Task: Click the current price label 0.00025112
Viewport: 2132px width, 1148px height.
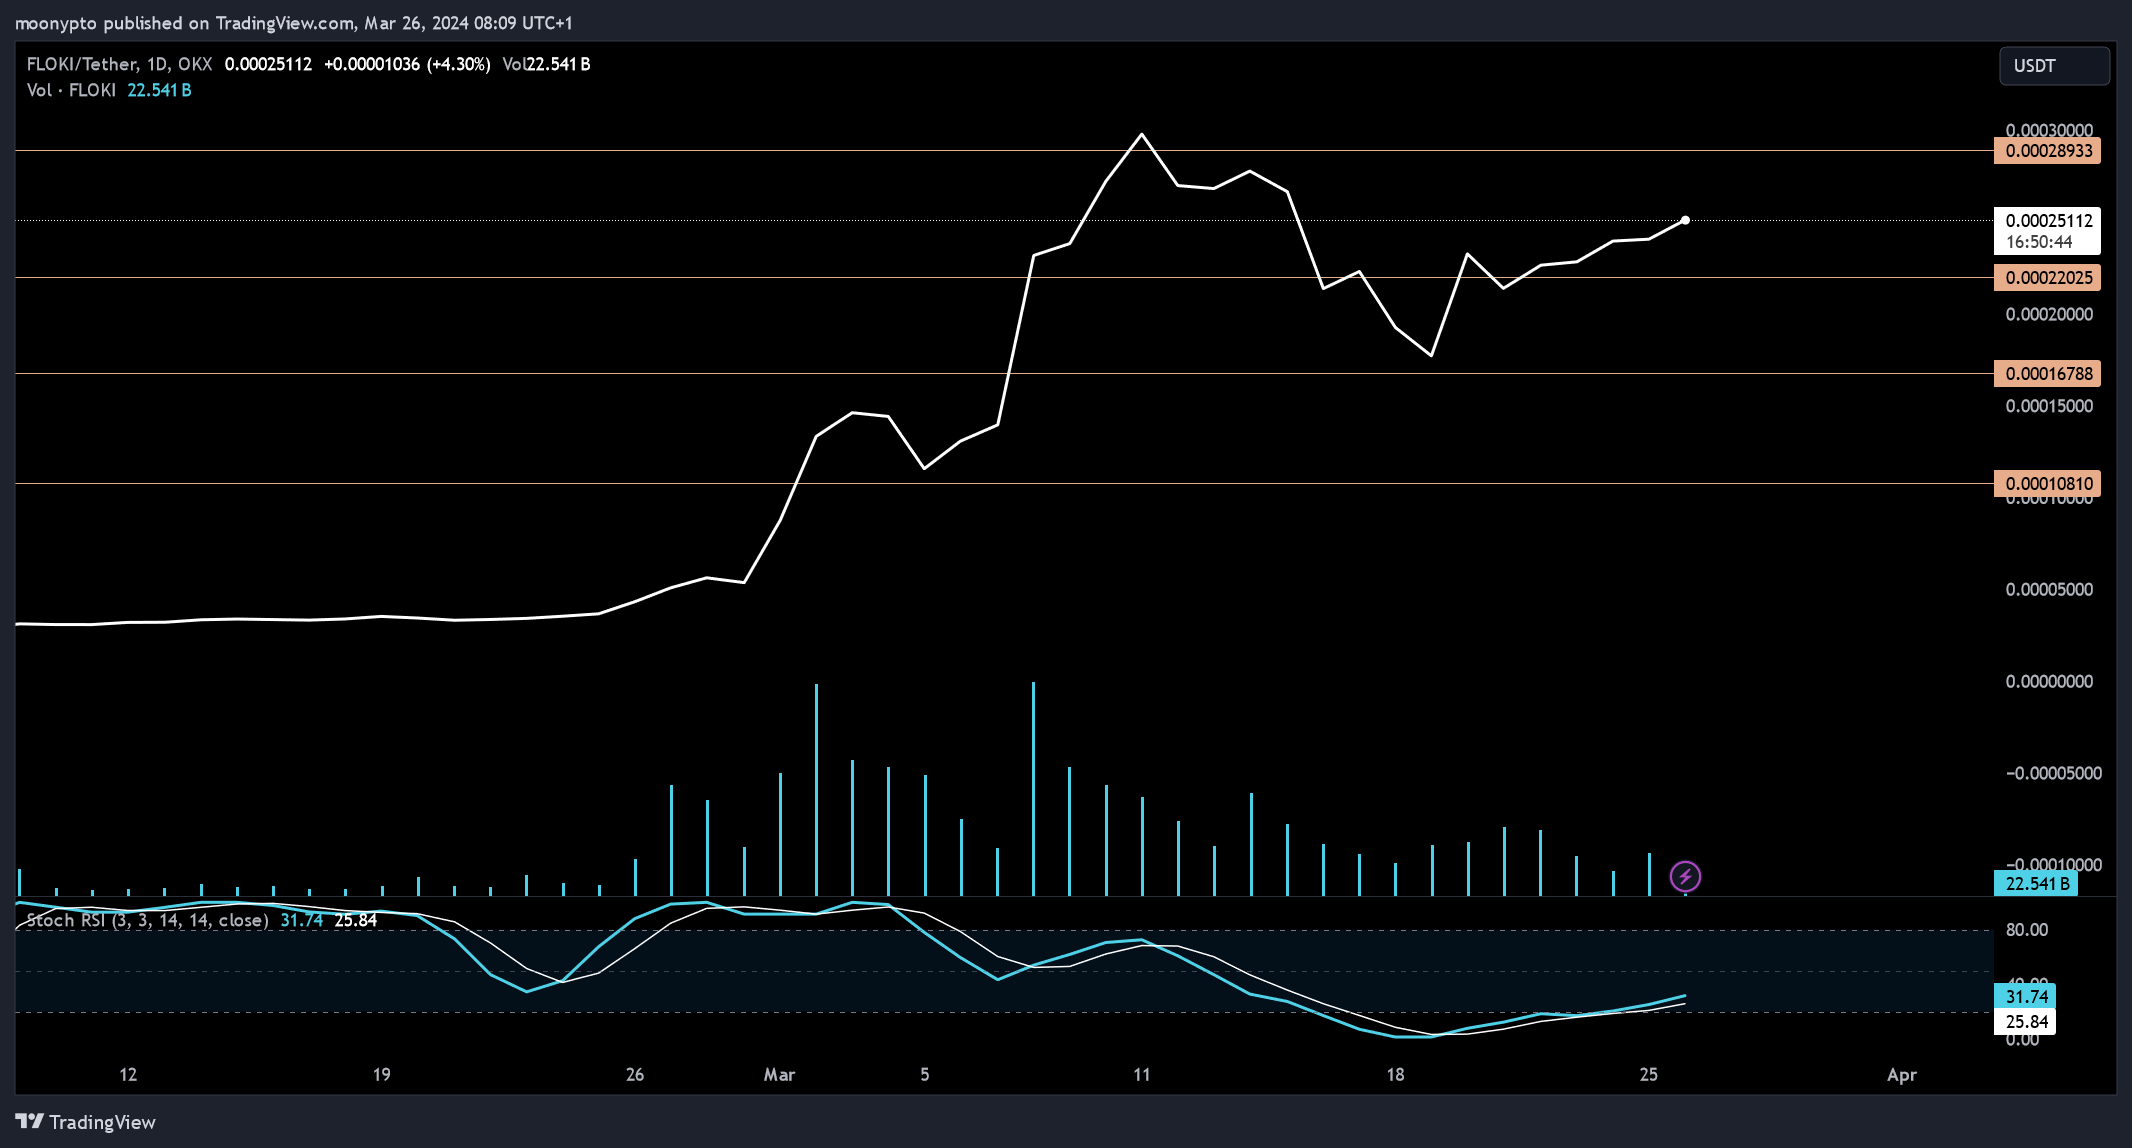Action: point(2048,221)
